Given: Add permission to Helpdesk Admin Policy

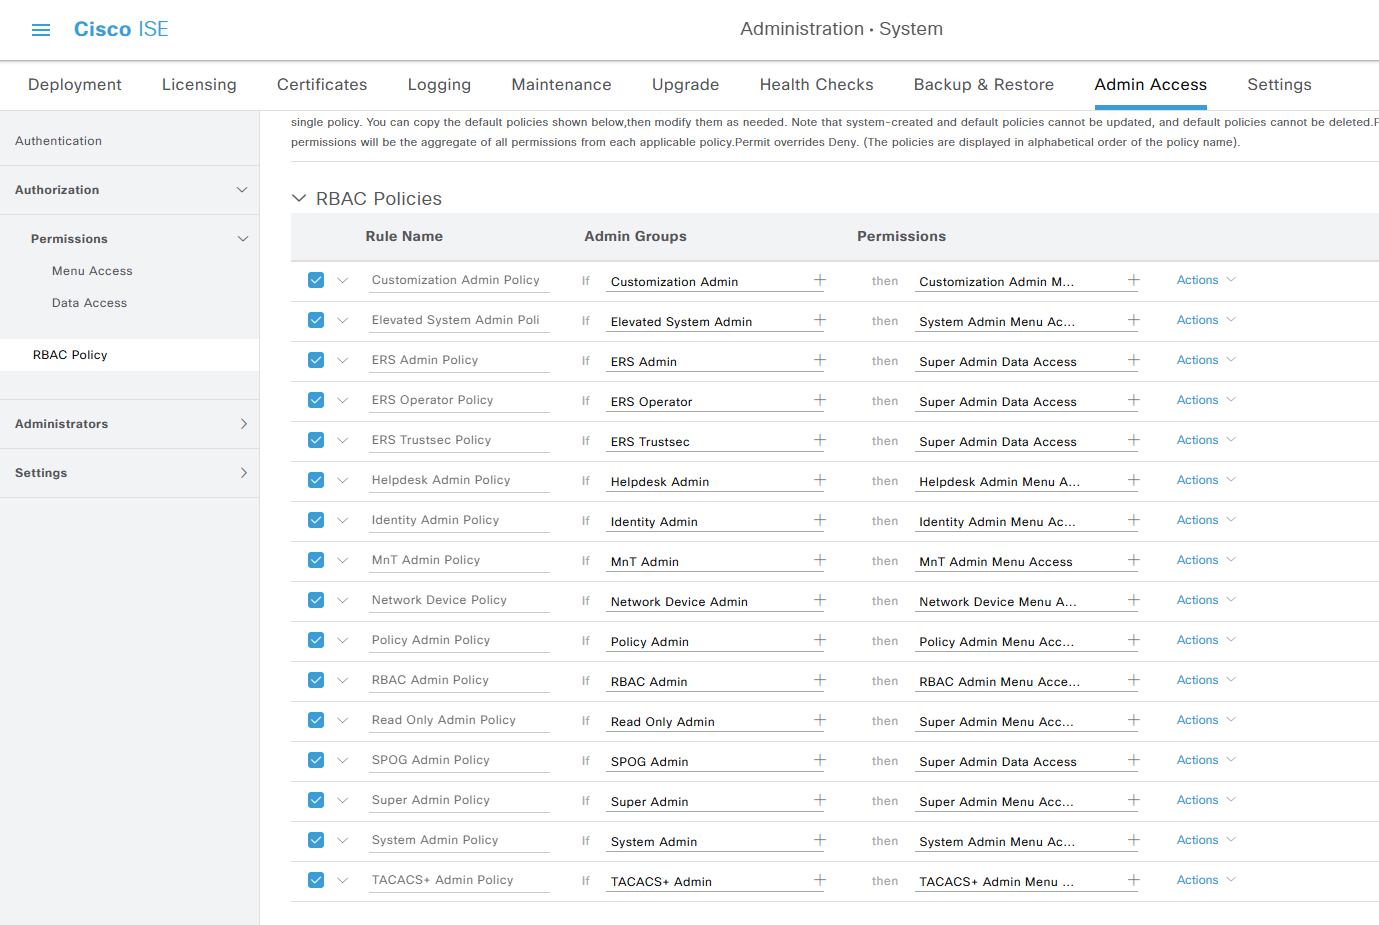Looking at the screenshot, I should pyautogui.click(x=1134, y=480).
